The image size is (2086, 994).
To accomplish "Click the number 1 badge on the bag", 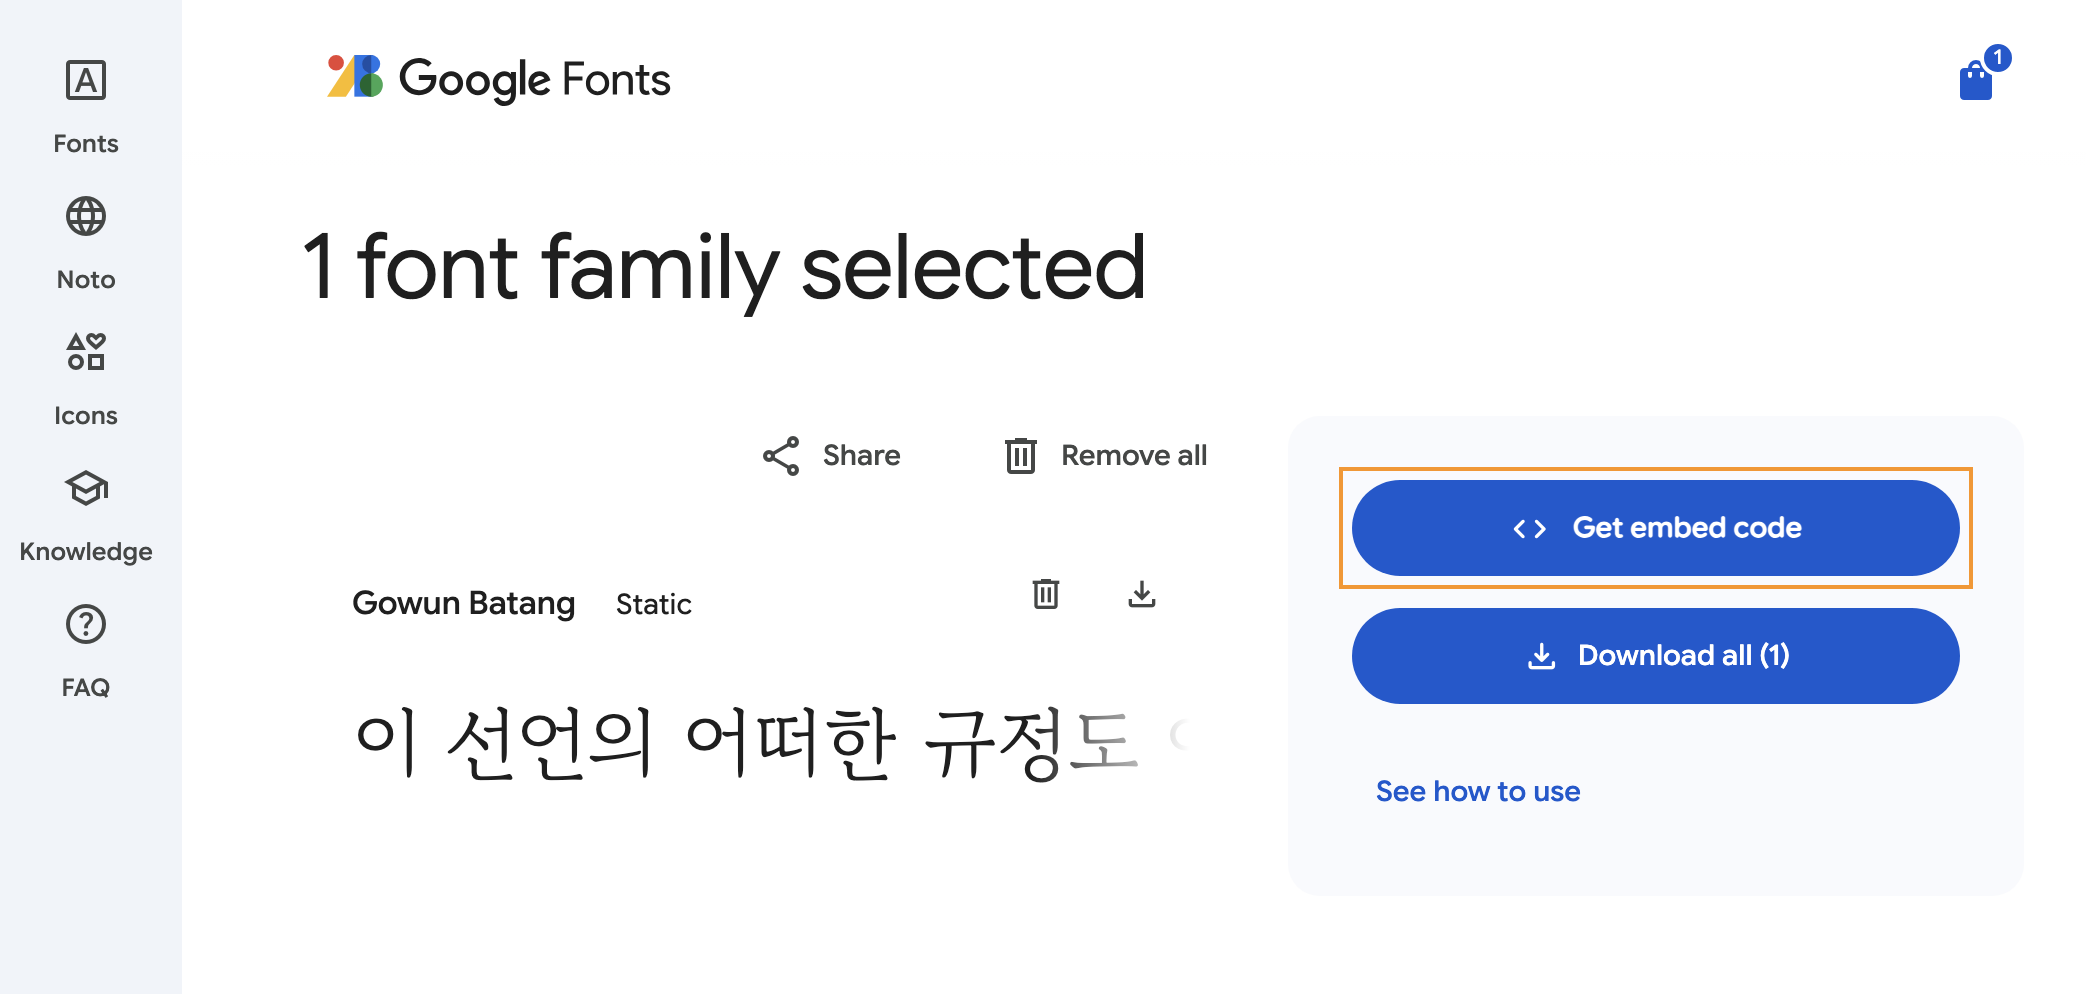I will click(x=1997, y=58).
